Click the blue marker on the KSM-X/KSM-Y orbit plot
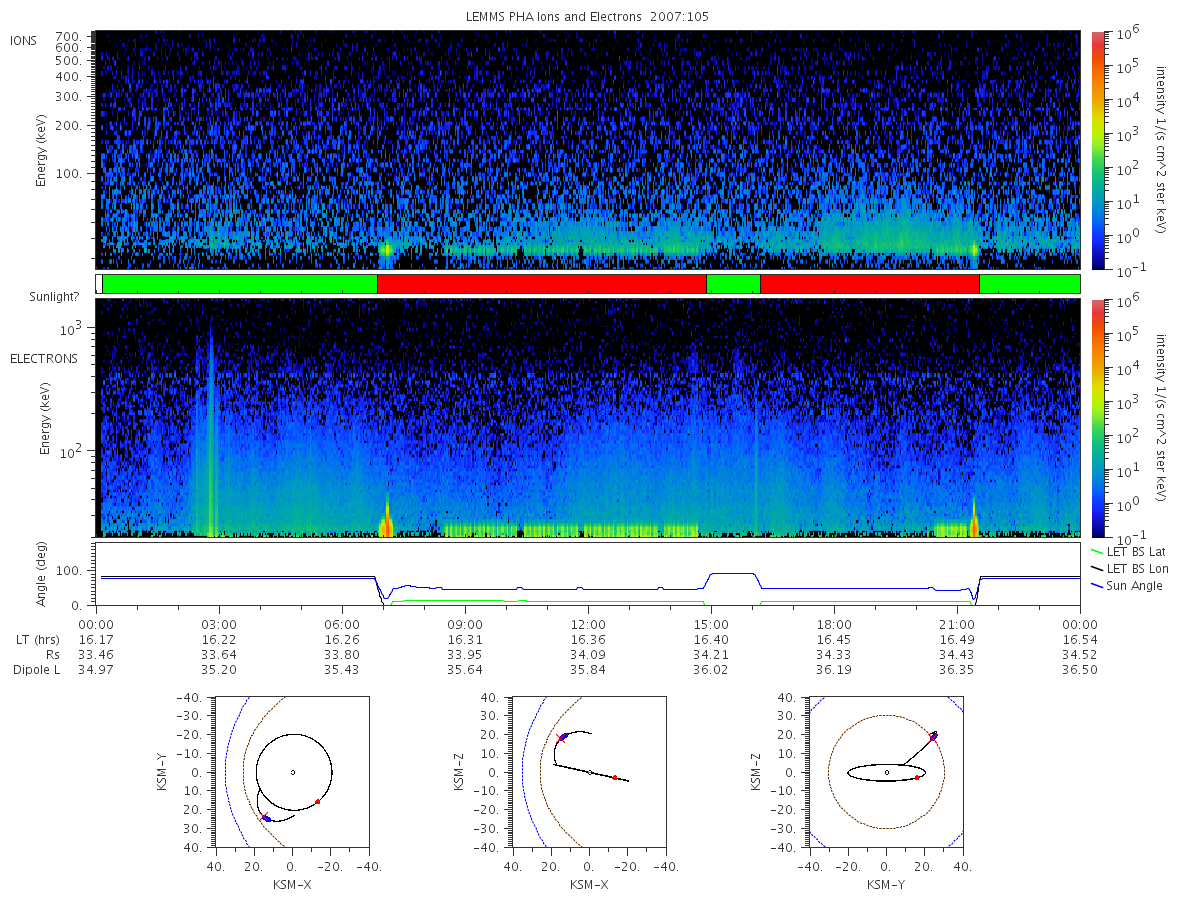This screenshot has width=1200, height=900. (267, 818)
